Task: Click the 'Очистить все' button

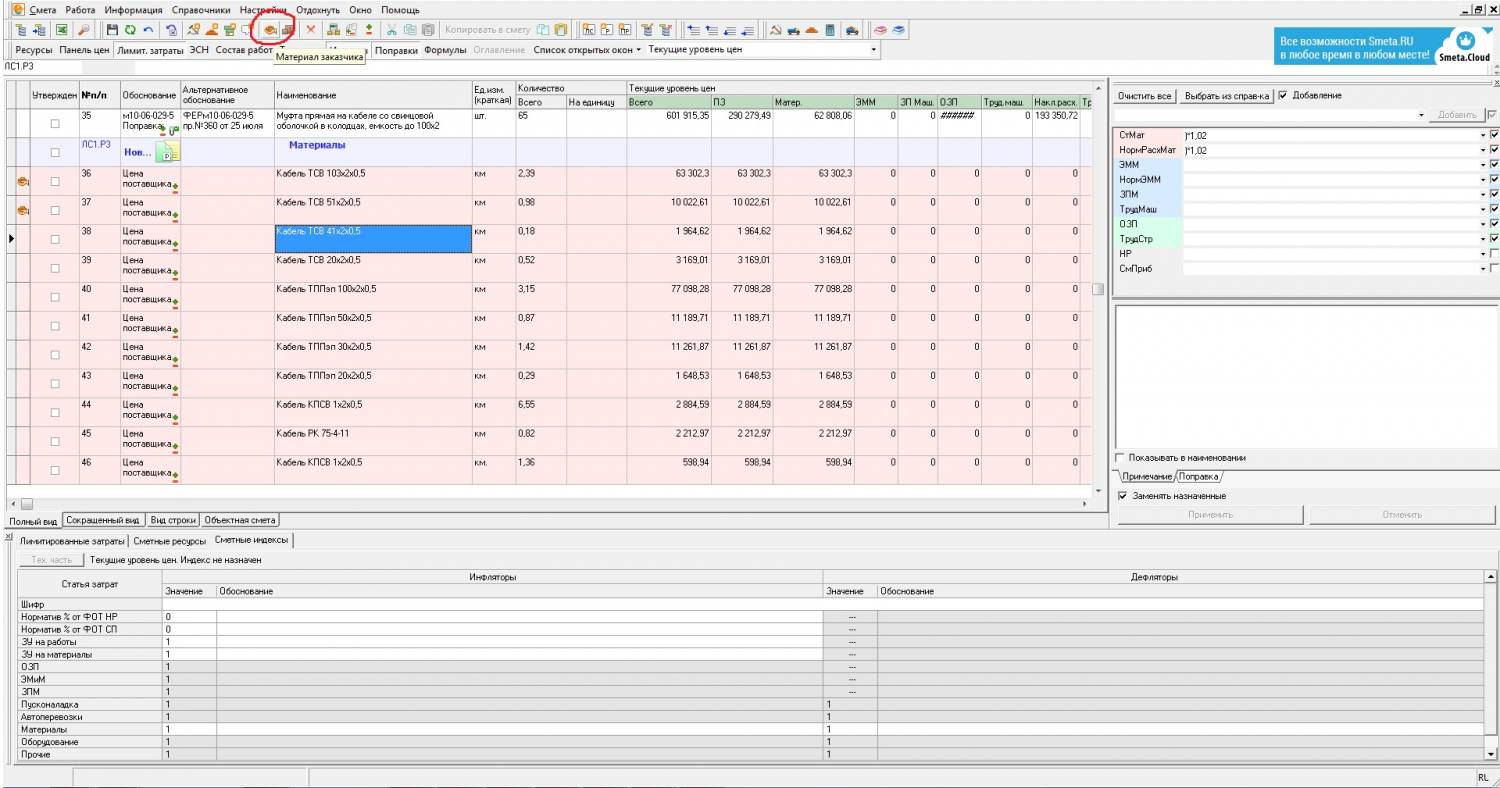Action: [1144, 96]
